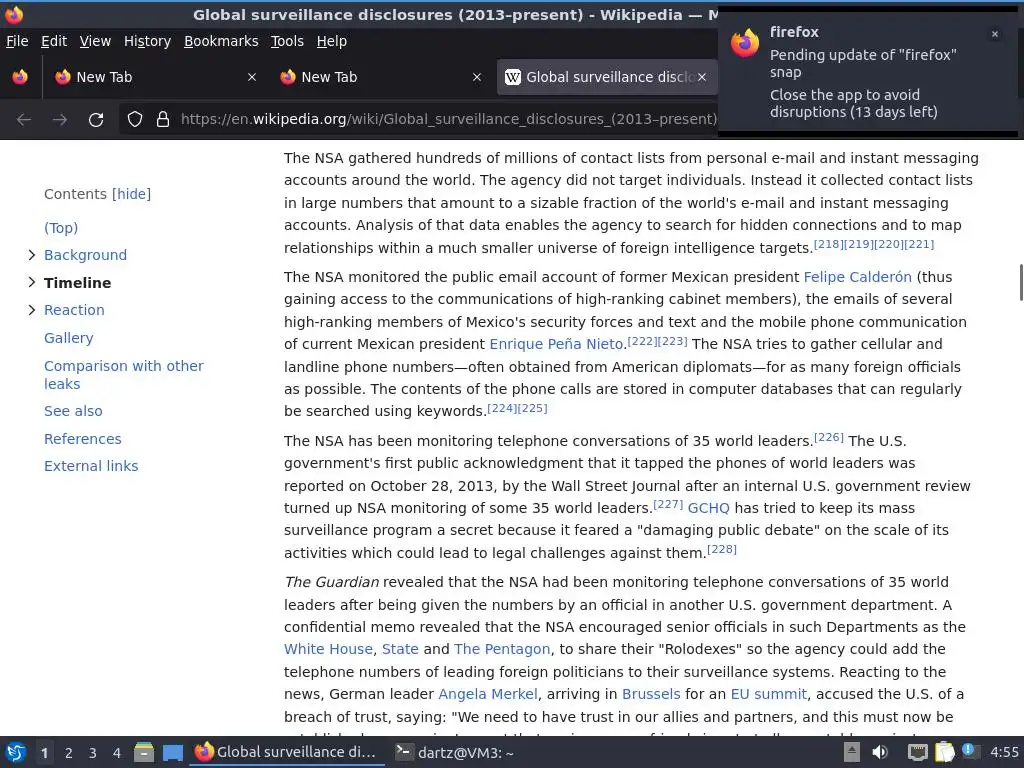The height and width of the screenshot is (768, 1024).
Task: Click the network monitor tray icon
Action: 918,753
